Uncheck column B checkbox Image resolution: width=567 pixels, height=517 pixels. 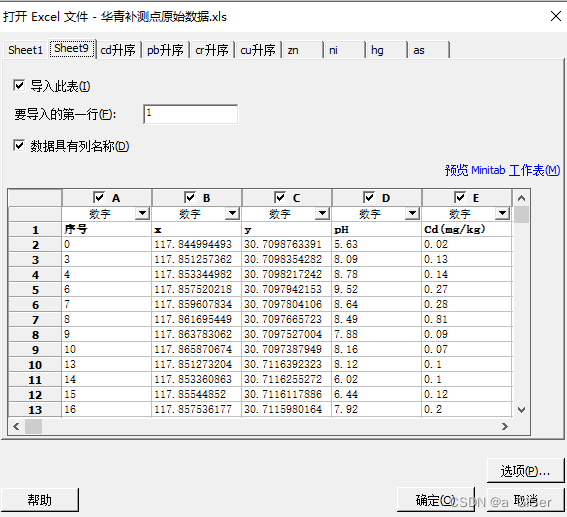189,198
